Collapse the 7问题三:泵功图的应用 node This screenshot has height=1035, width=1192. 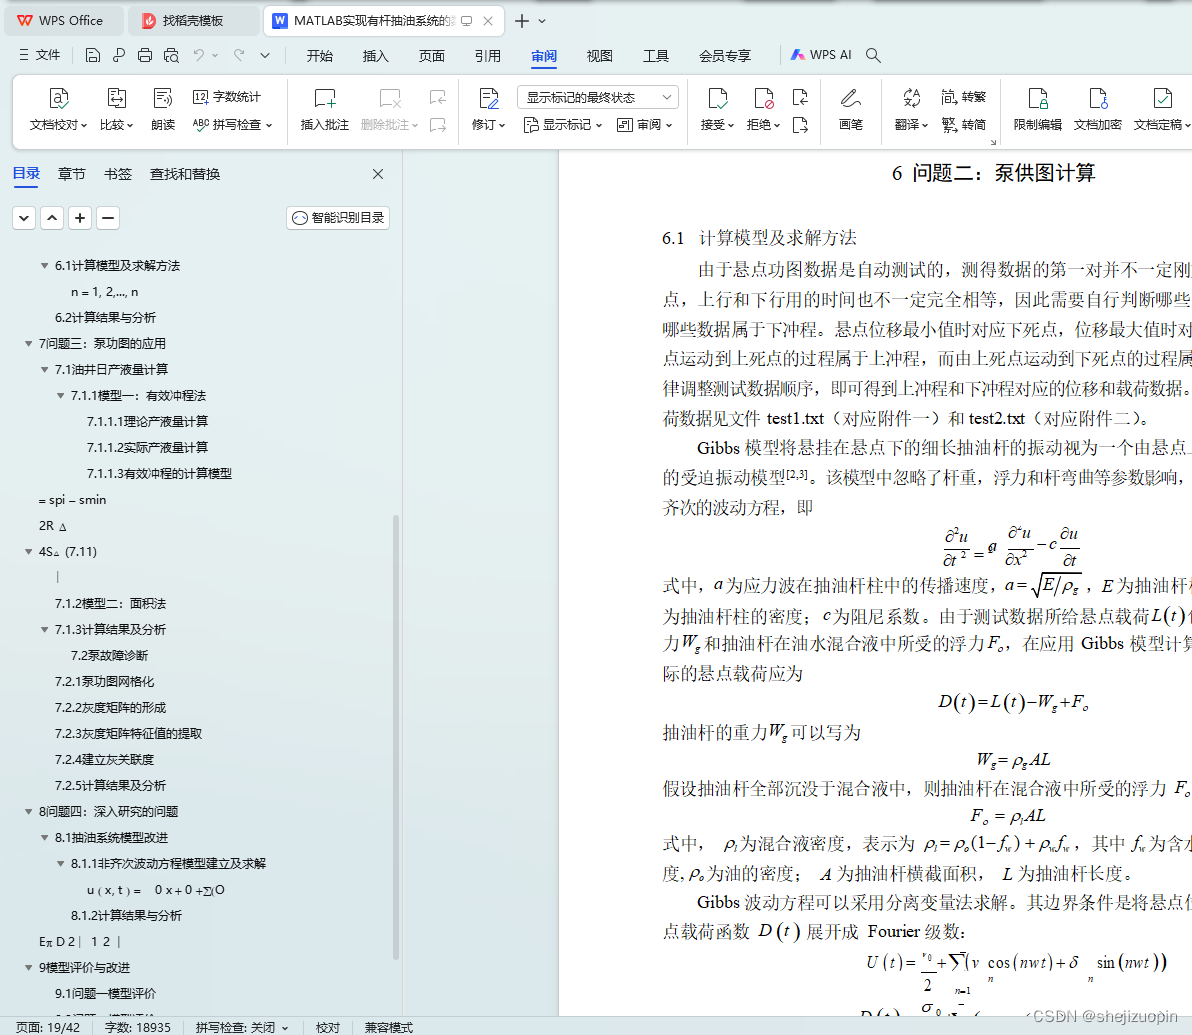coord(28,344)
